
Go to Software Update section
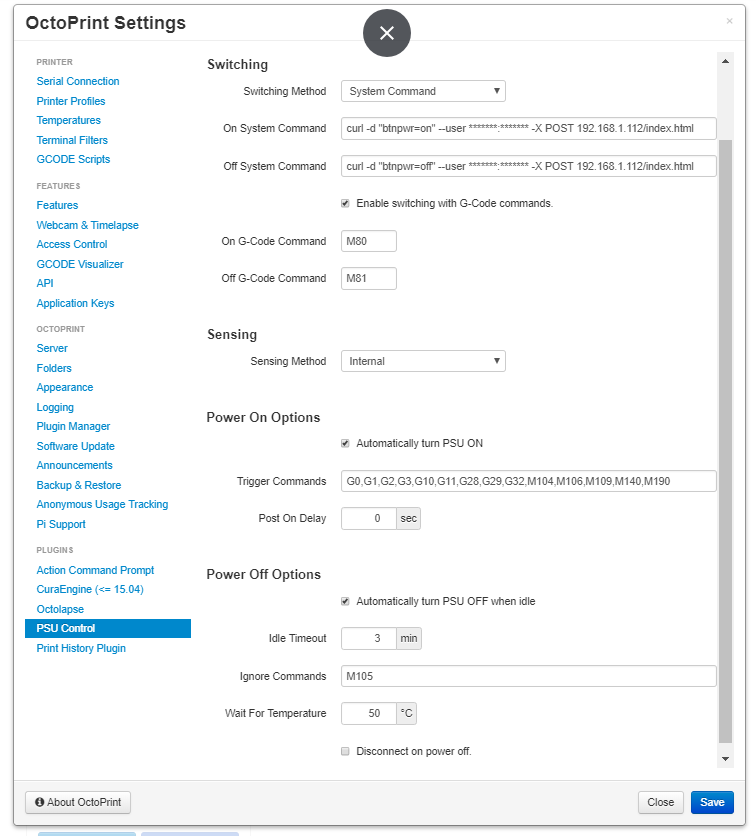(x=76, y=446)
